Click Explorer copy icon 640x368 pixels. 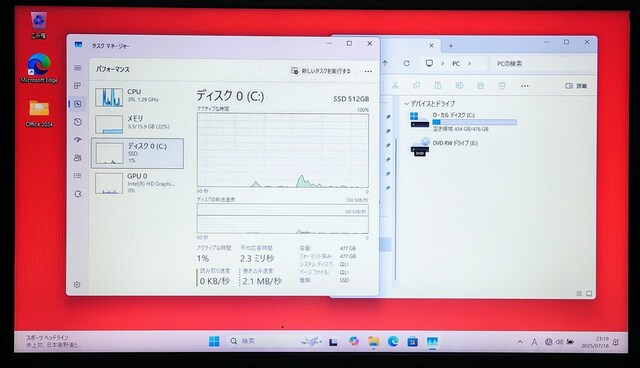[x=416, y=86]
